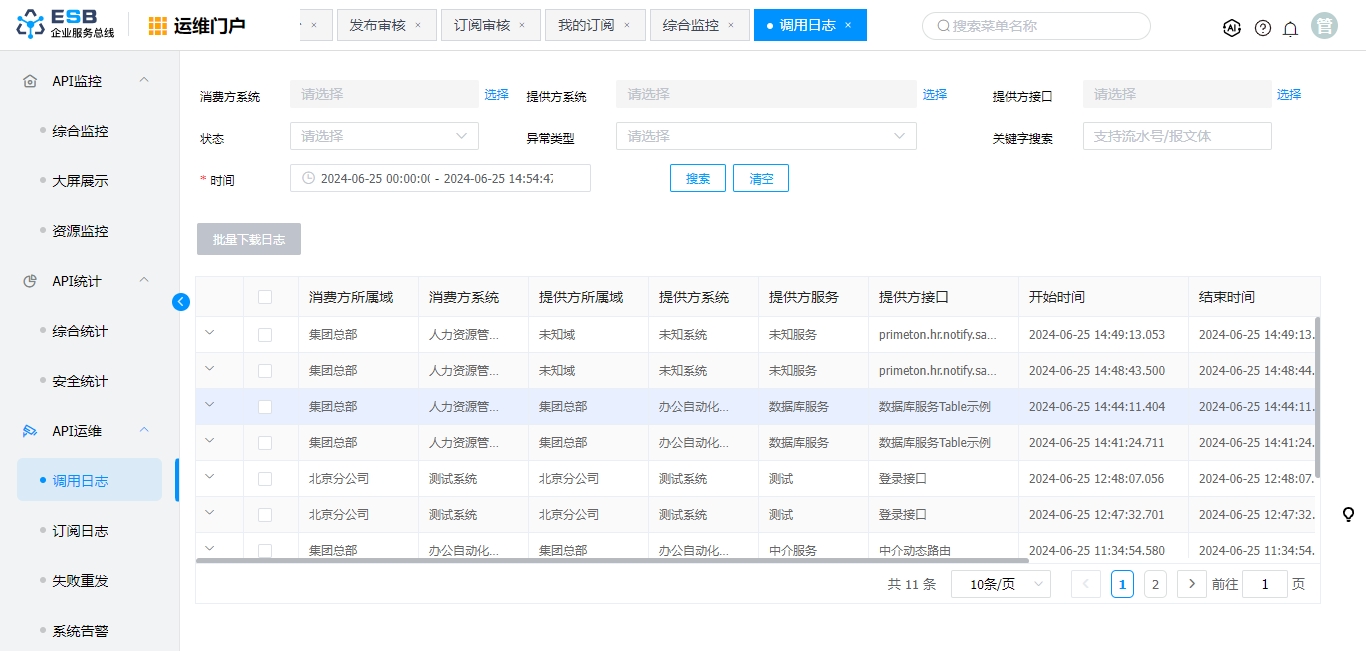This screenshot has width=1366, height=651.
Task: Open the notification bell icon
Action: [1290, 28]
